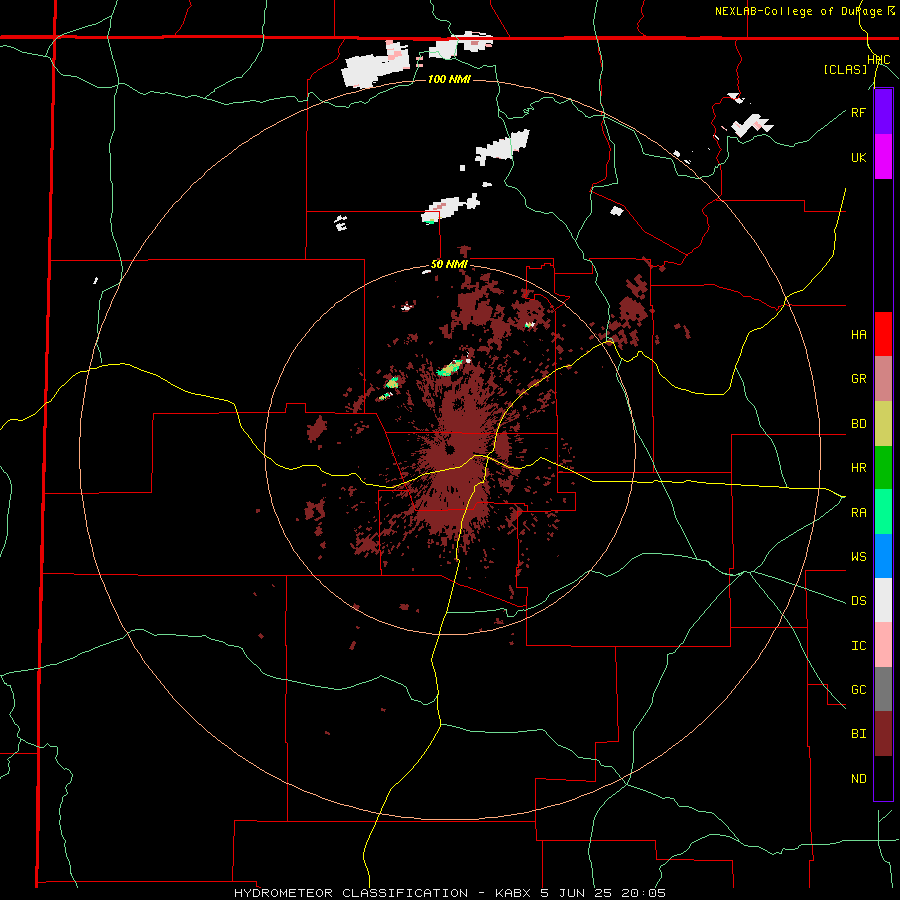900x900 pixels.
Task: Click the HYDROMETEOR CLASSIFICATION title text
Action: tap(351, 893)
